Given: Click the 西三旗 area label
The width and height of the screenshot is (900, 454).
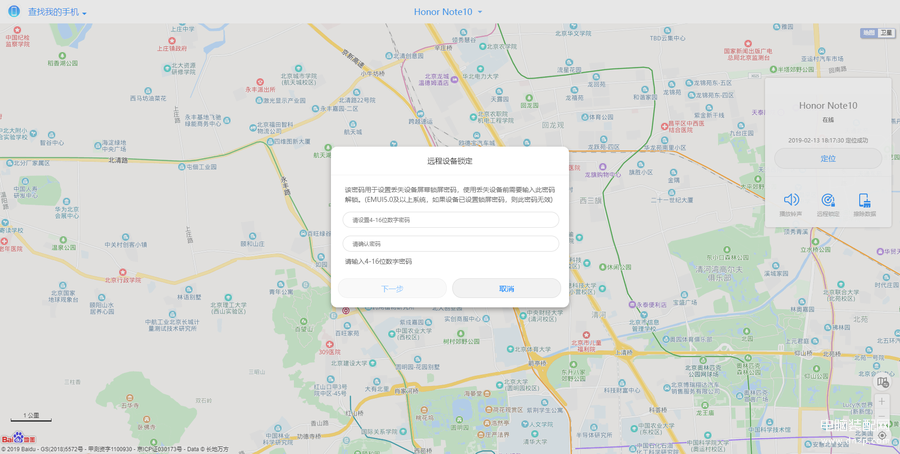Looking at the screenshot, I should pos(590,201).
